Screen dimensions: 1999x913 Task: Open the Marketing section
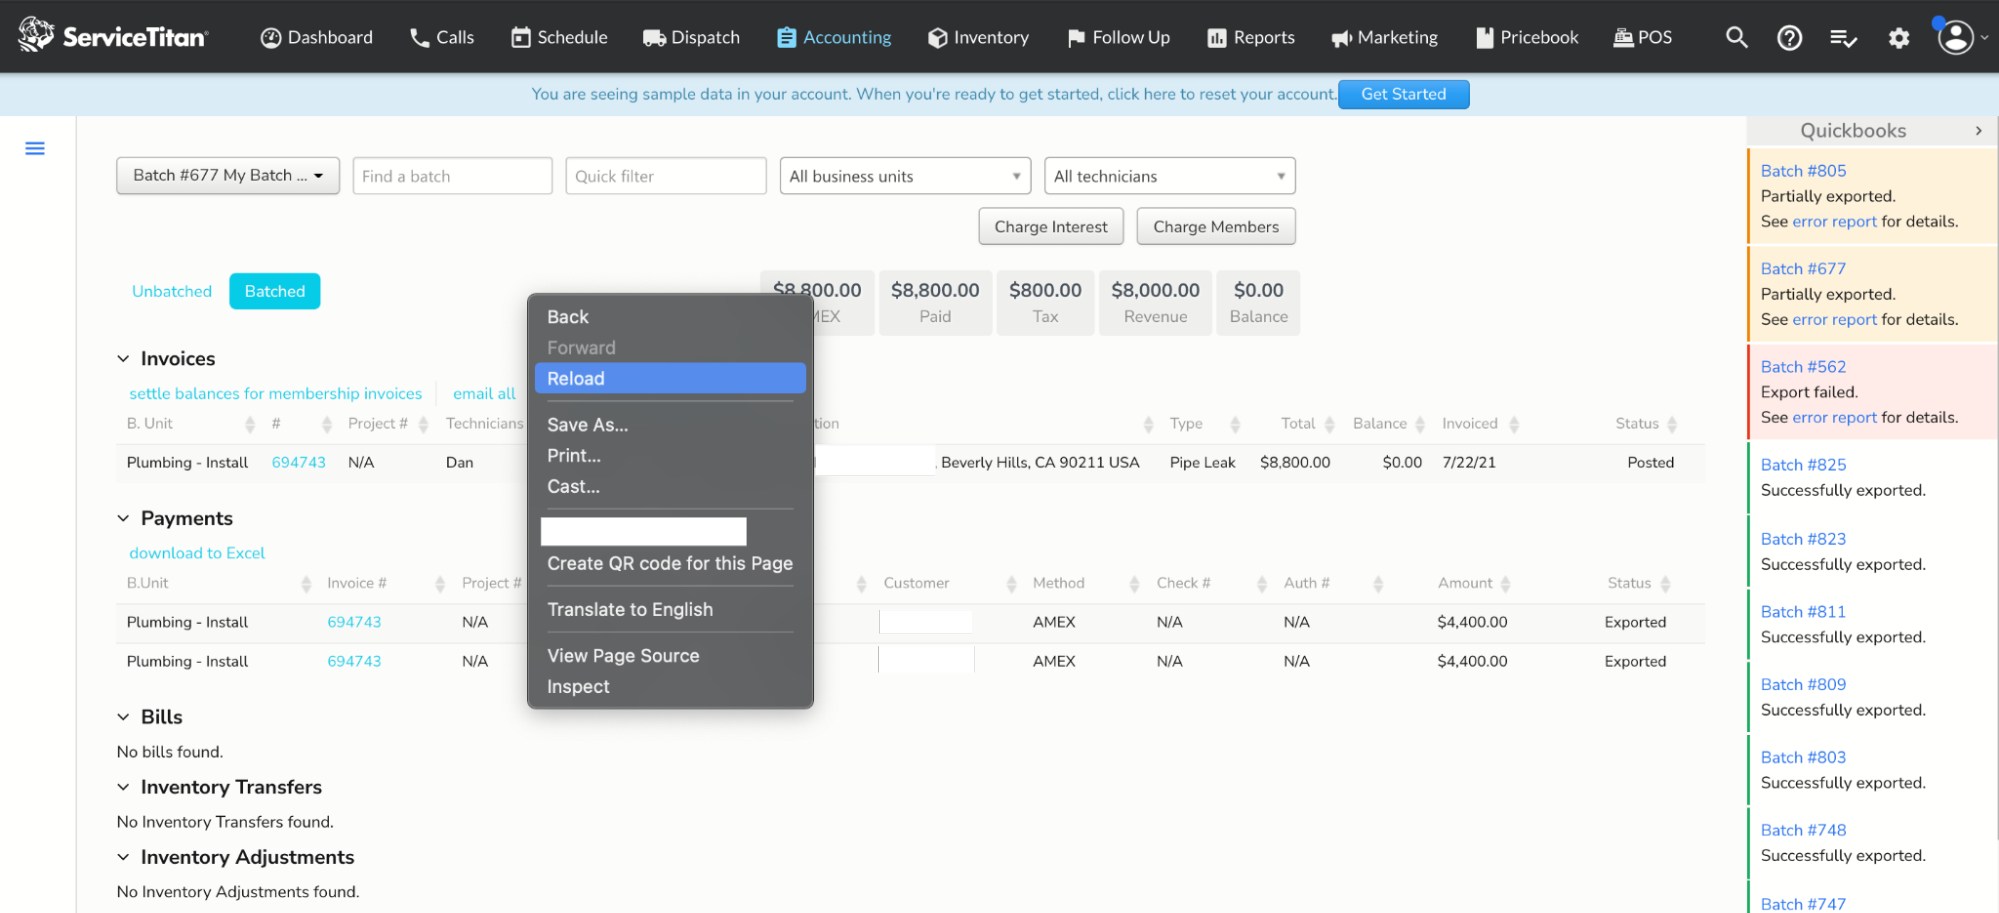point(1384,37)
